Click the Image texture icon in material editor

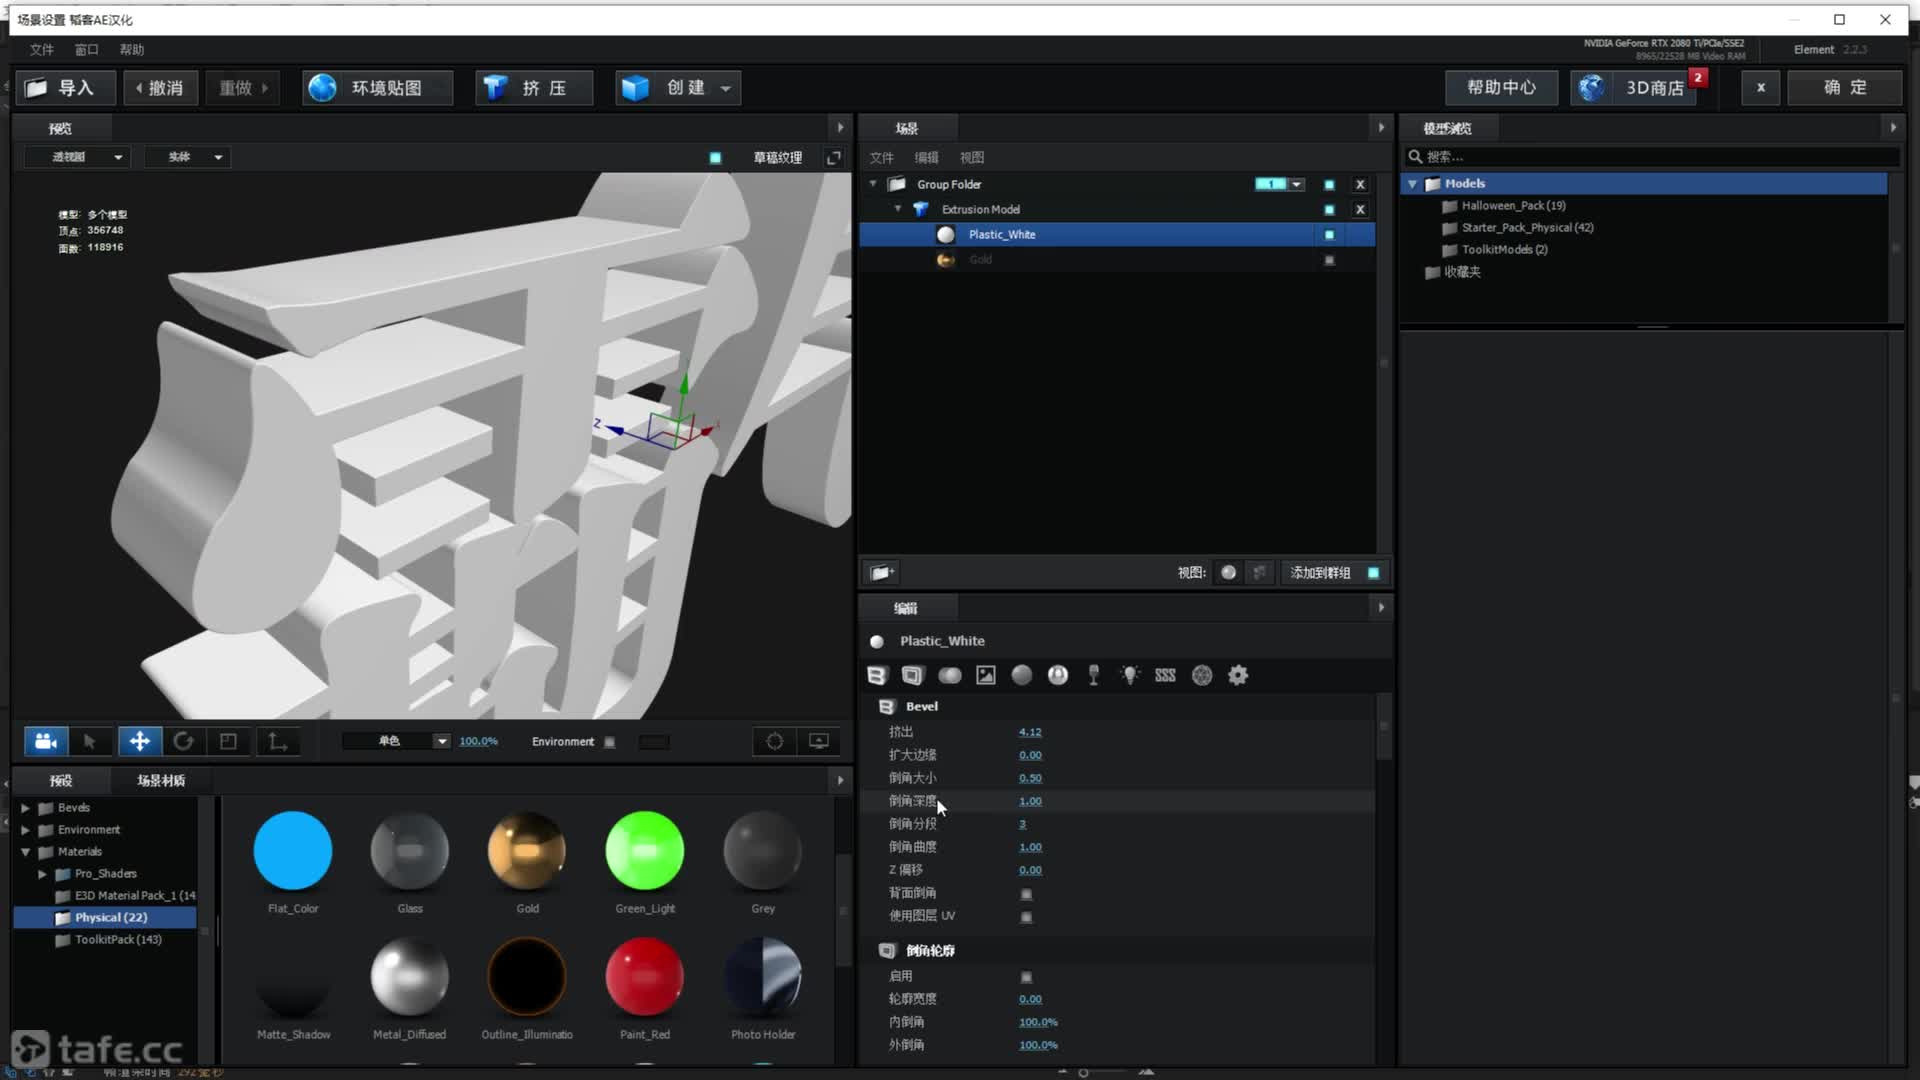[986, 675]
